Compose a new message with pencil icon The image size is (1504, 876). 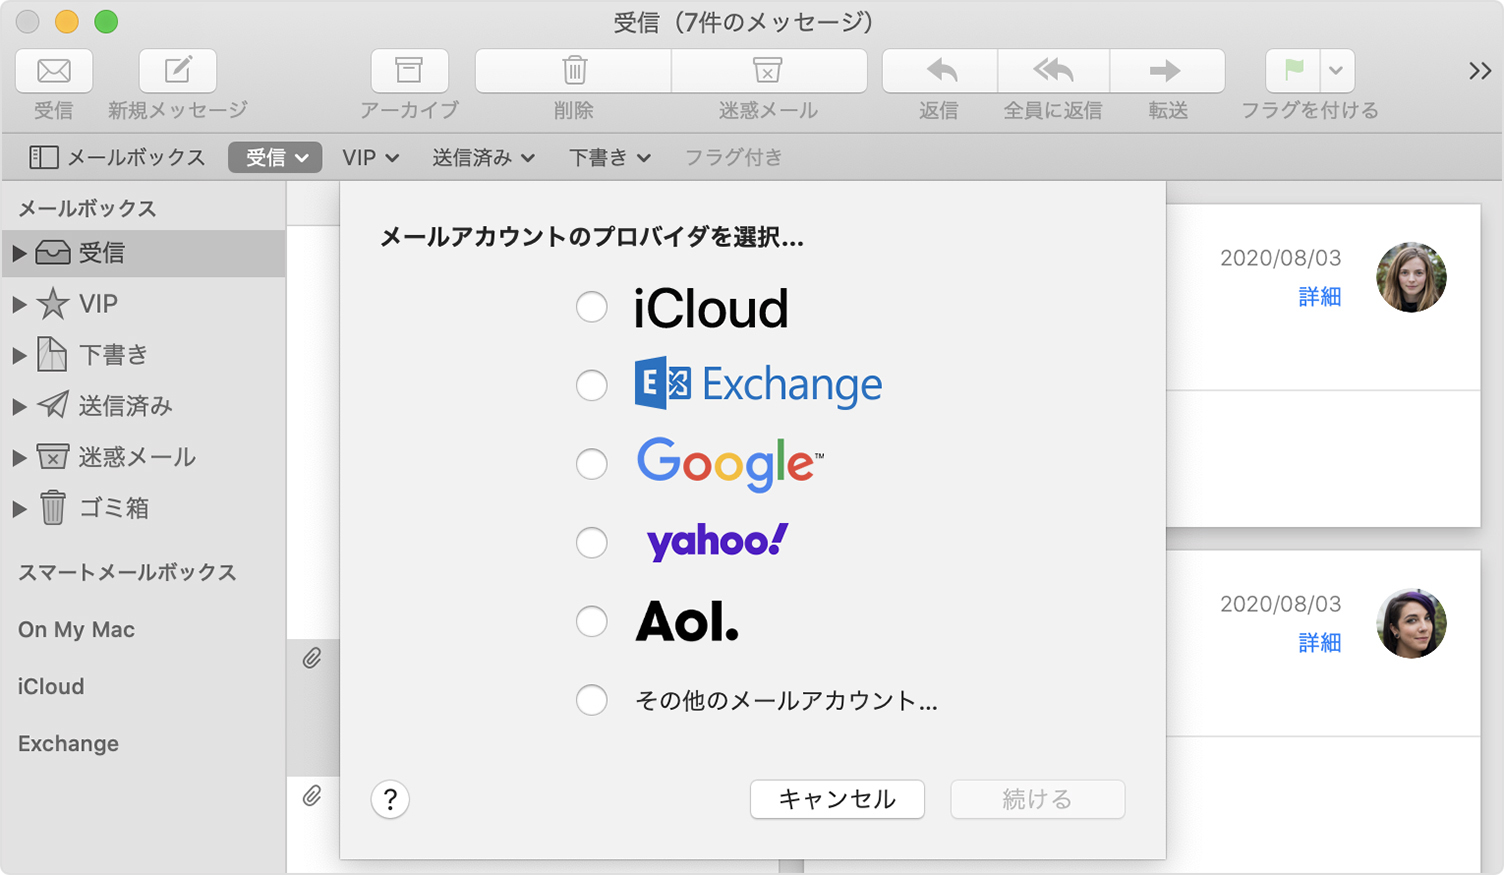[x=177, y=71]
